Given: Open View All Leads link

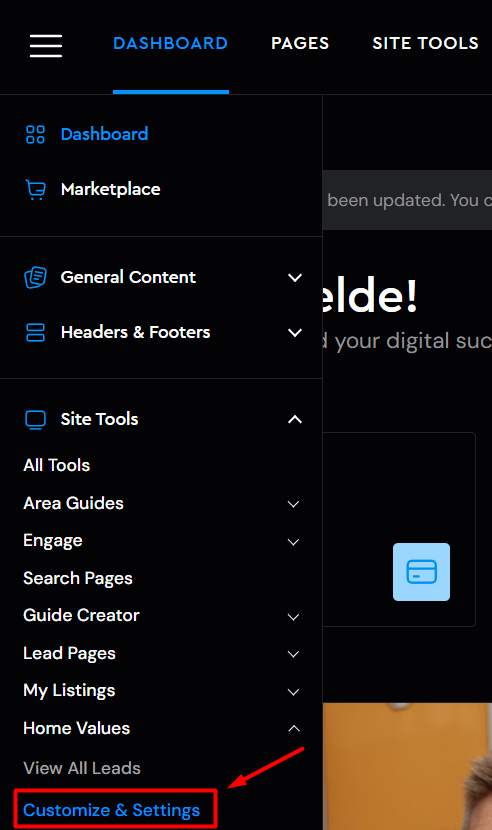Looking at the screenshot, I should [x=82, y=768].
